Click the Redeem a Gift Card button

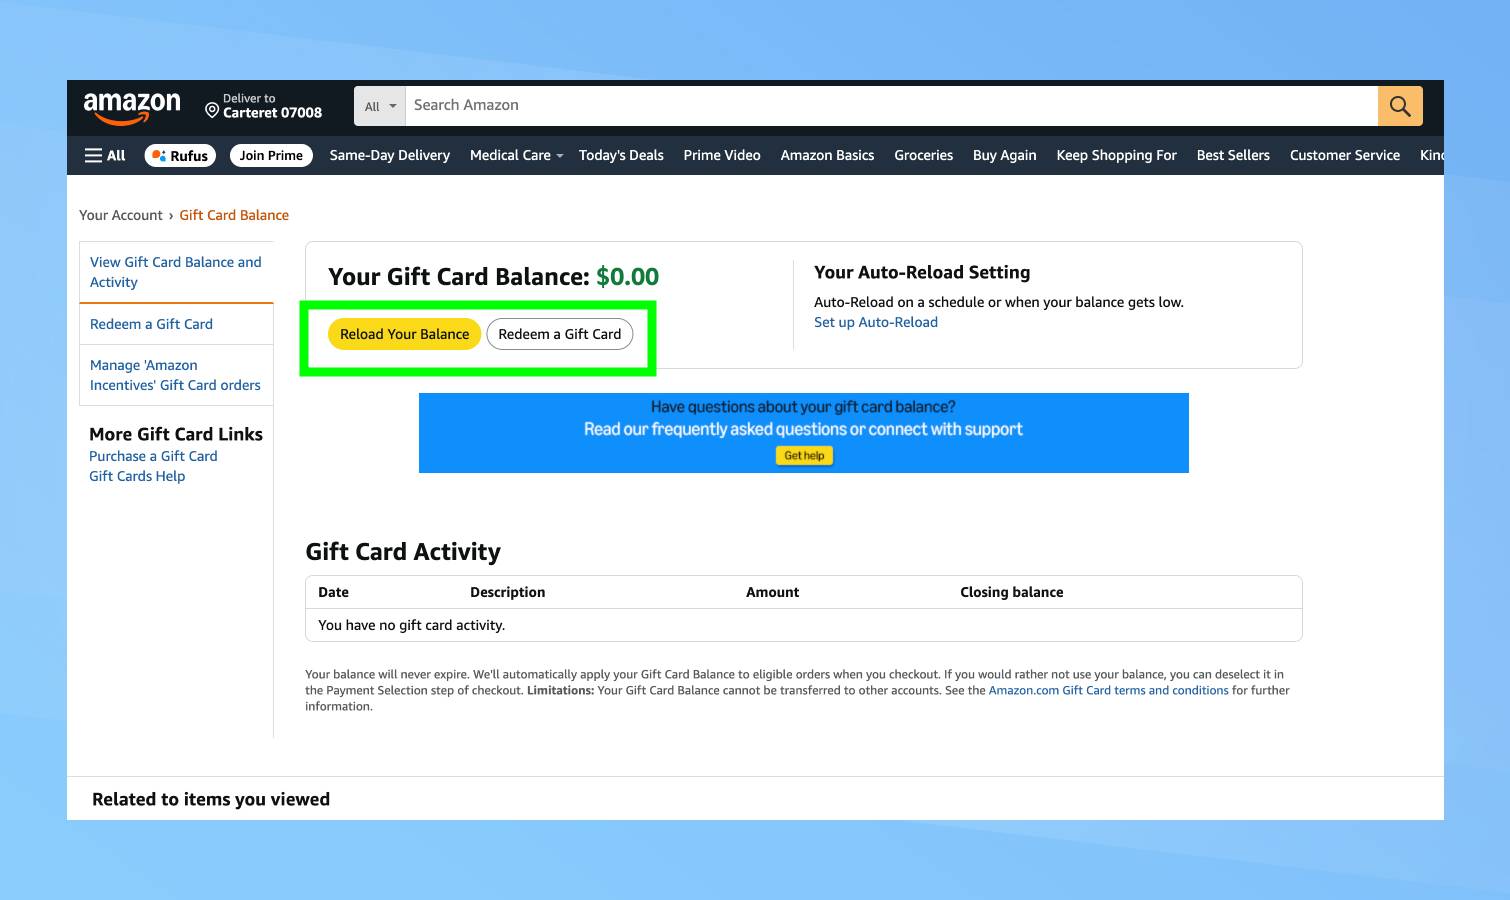click(560, 333)
